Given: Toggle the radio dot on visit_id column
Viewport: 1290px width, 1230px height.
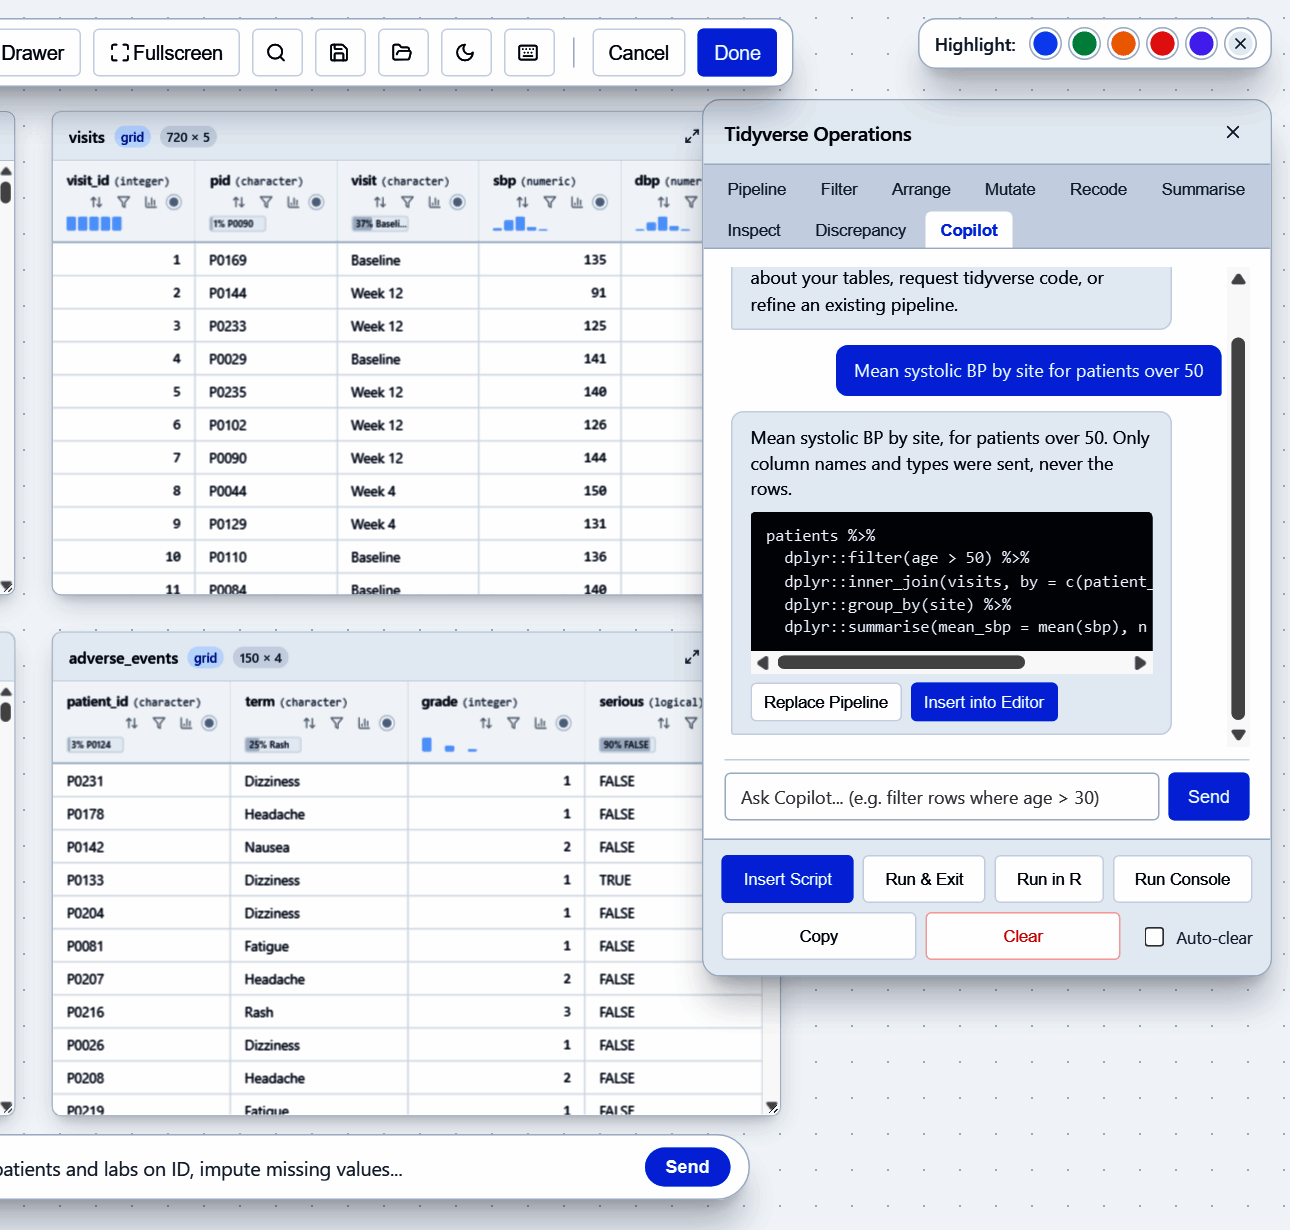Looking at the screenshot, I should [x=174, y=202].
